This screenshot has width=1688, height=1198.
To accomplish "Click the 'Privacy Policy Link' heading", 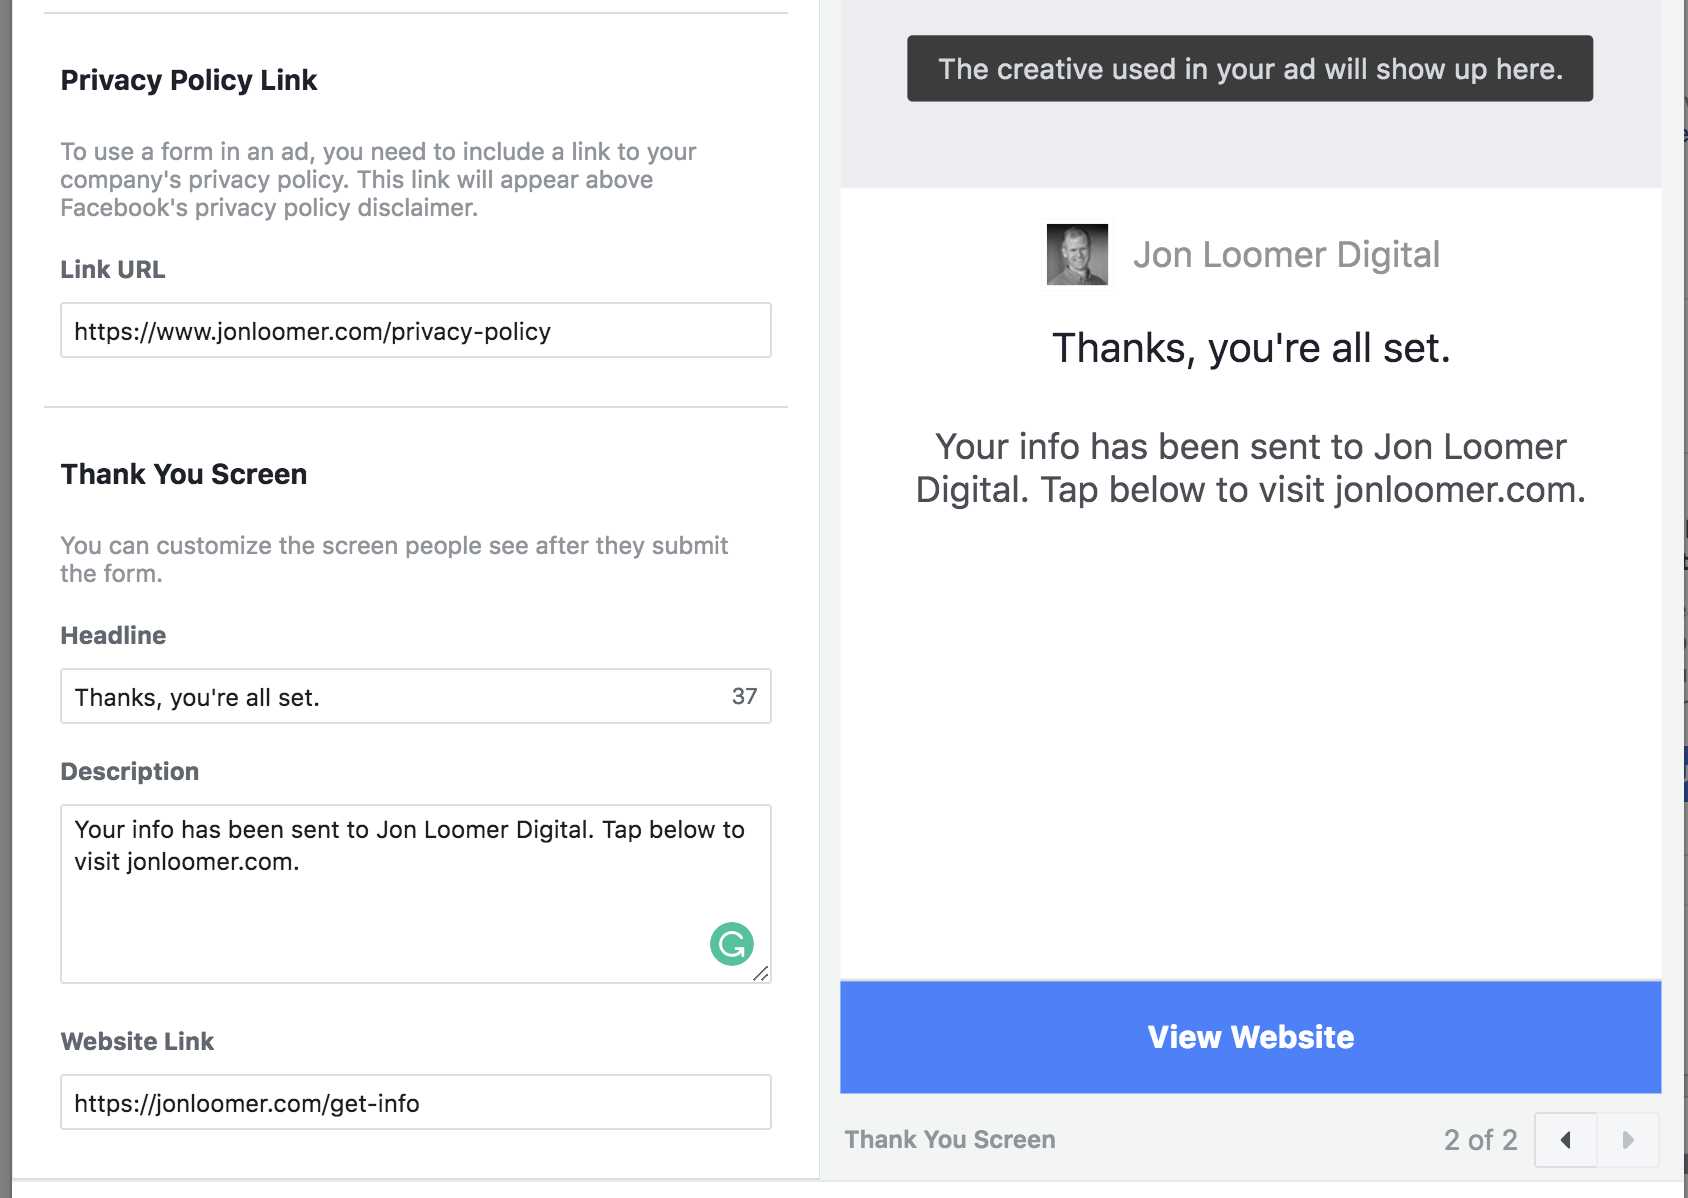I will [x=189, y=80].
